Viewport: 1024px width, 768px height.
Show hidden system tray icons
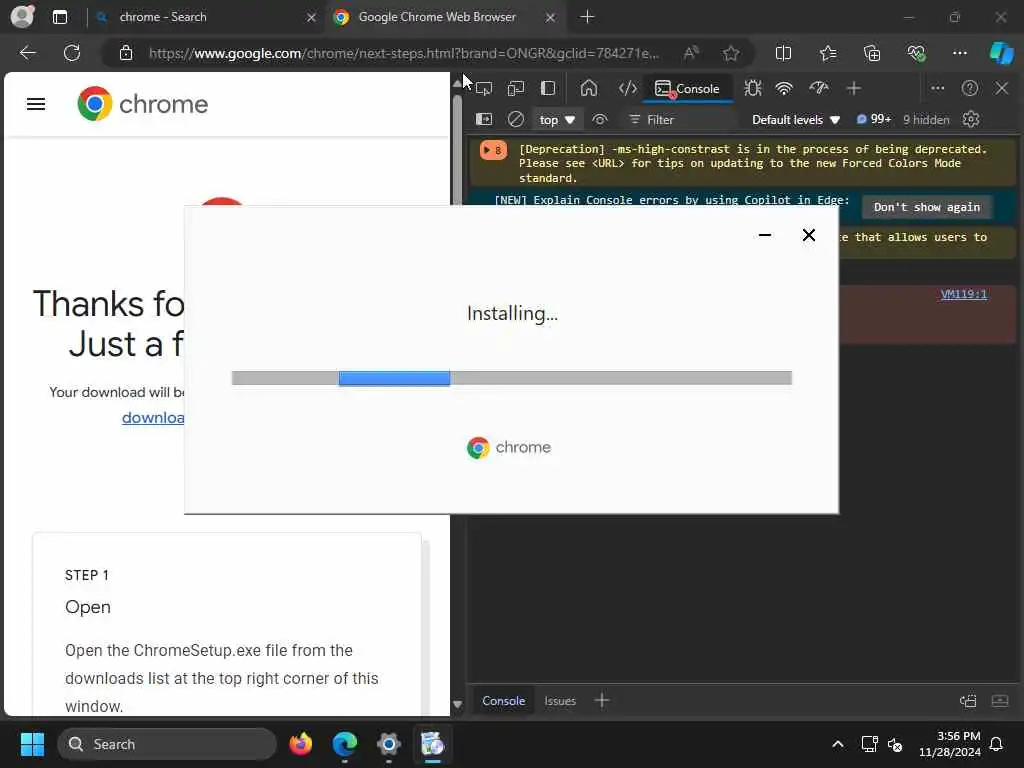pos(838,744)
